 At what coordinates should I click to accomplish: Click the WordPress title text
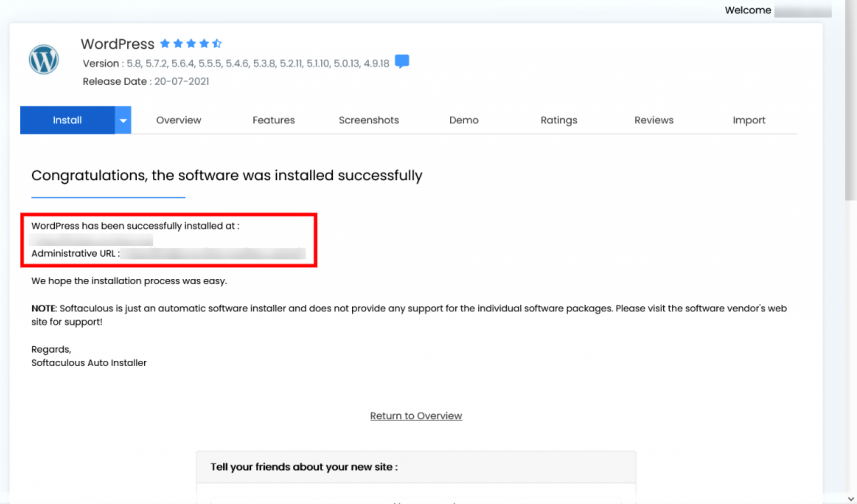click(118, 44)
